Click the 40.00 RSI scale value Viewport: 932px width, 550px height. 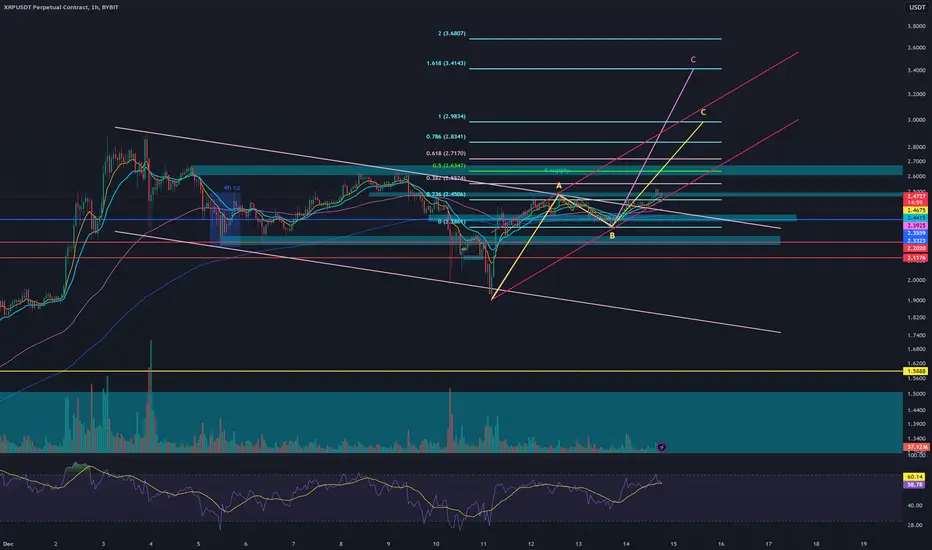click(x=916, y=505)
